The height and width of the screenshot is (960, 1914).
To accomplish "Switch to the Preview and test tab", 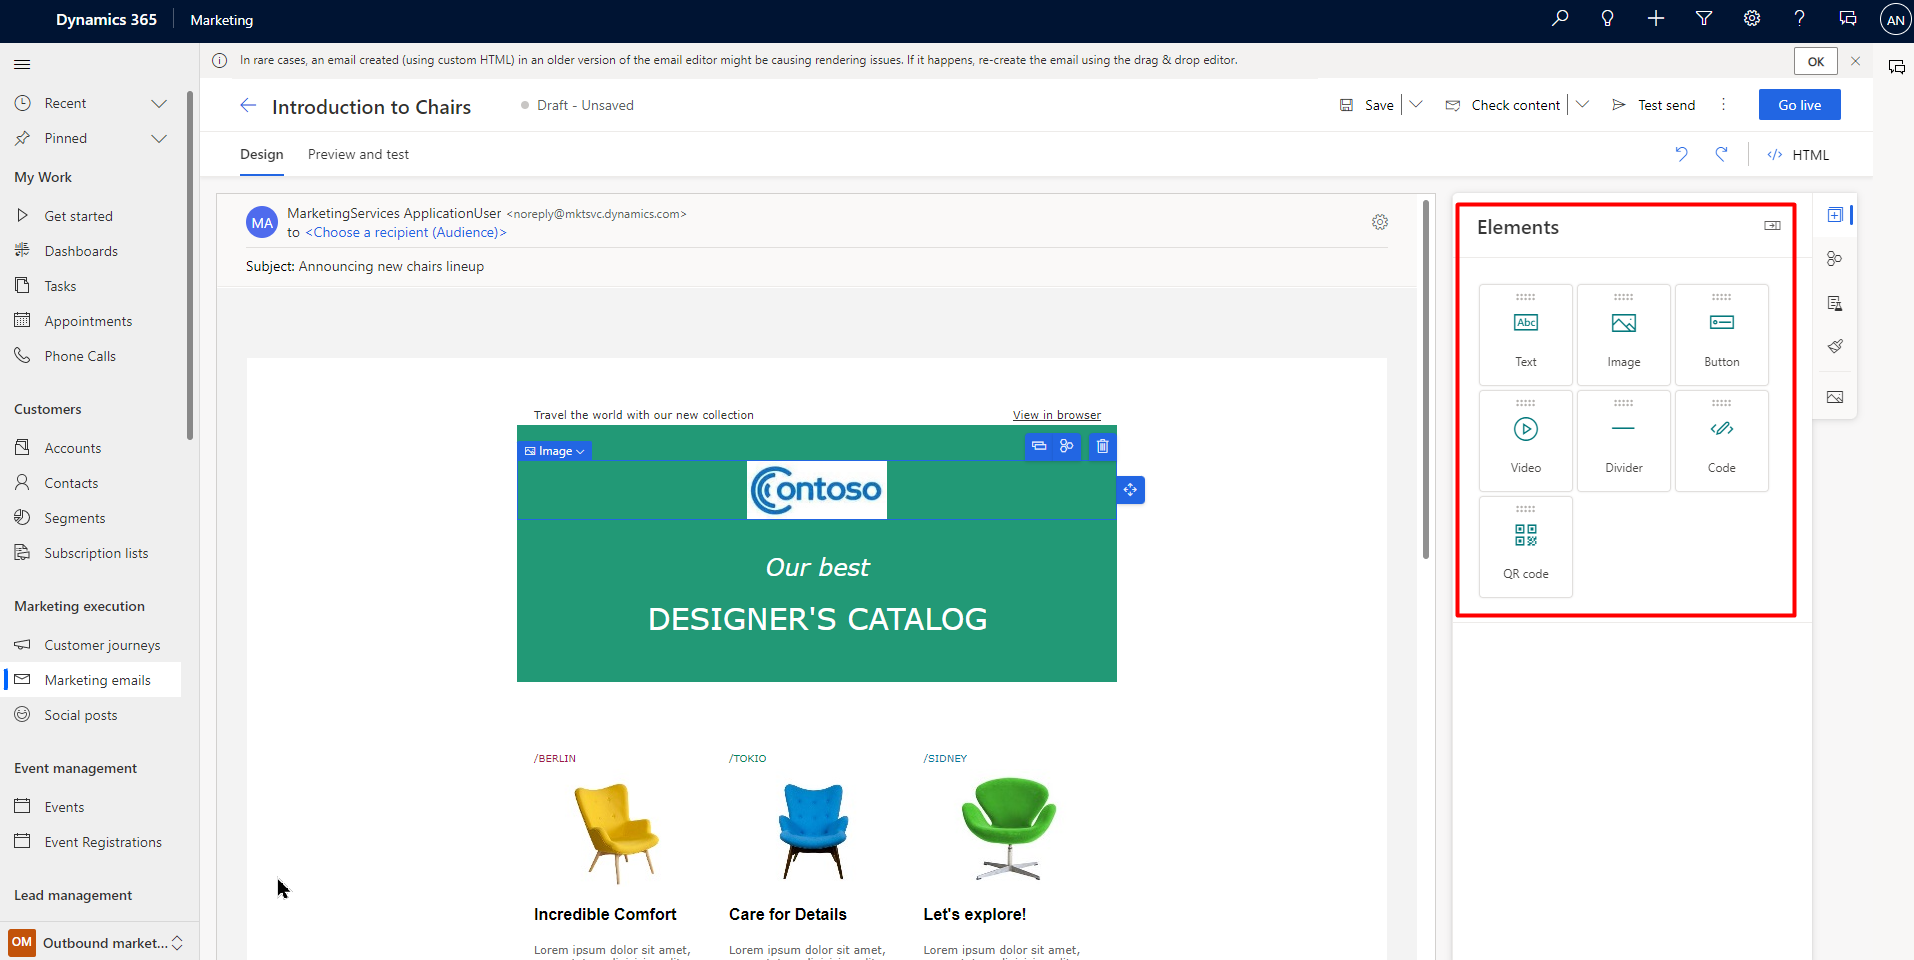I will tap(358, 154).
